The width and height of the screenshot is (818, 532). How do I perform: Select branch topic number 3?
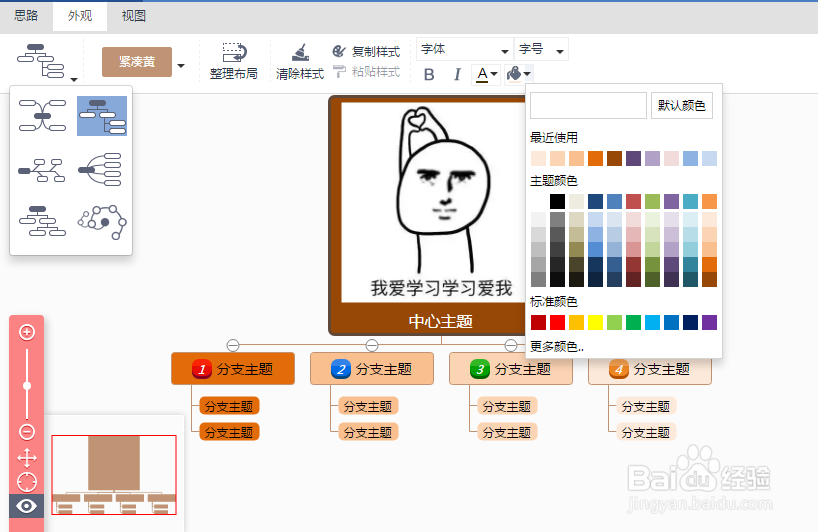click(x=511, y=369)
